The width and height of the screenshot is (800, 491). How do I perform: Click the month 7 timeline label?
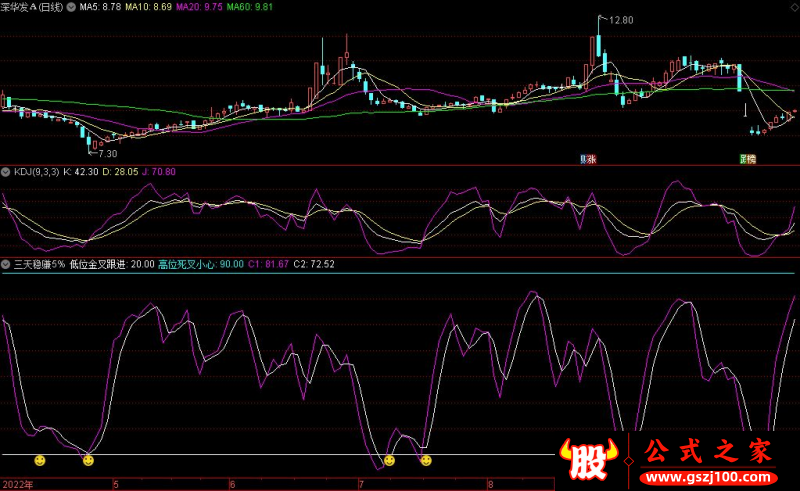(x=361, y=484)
